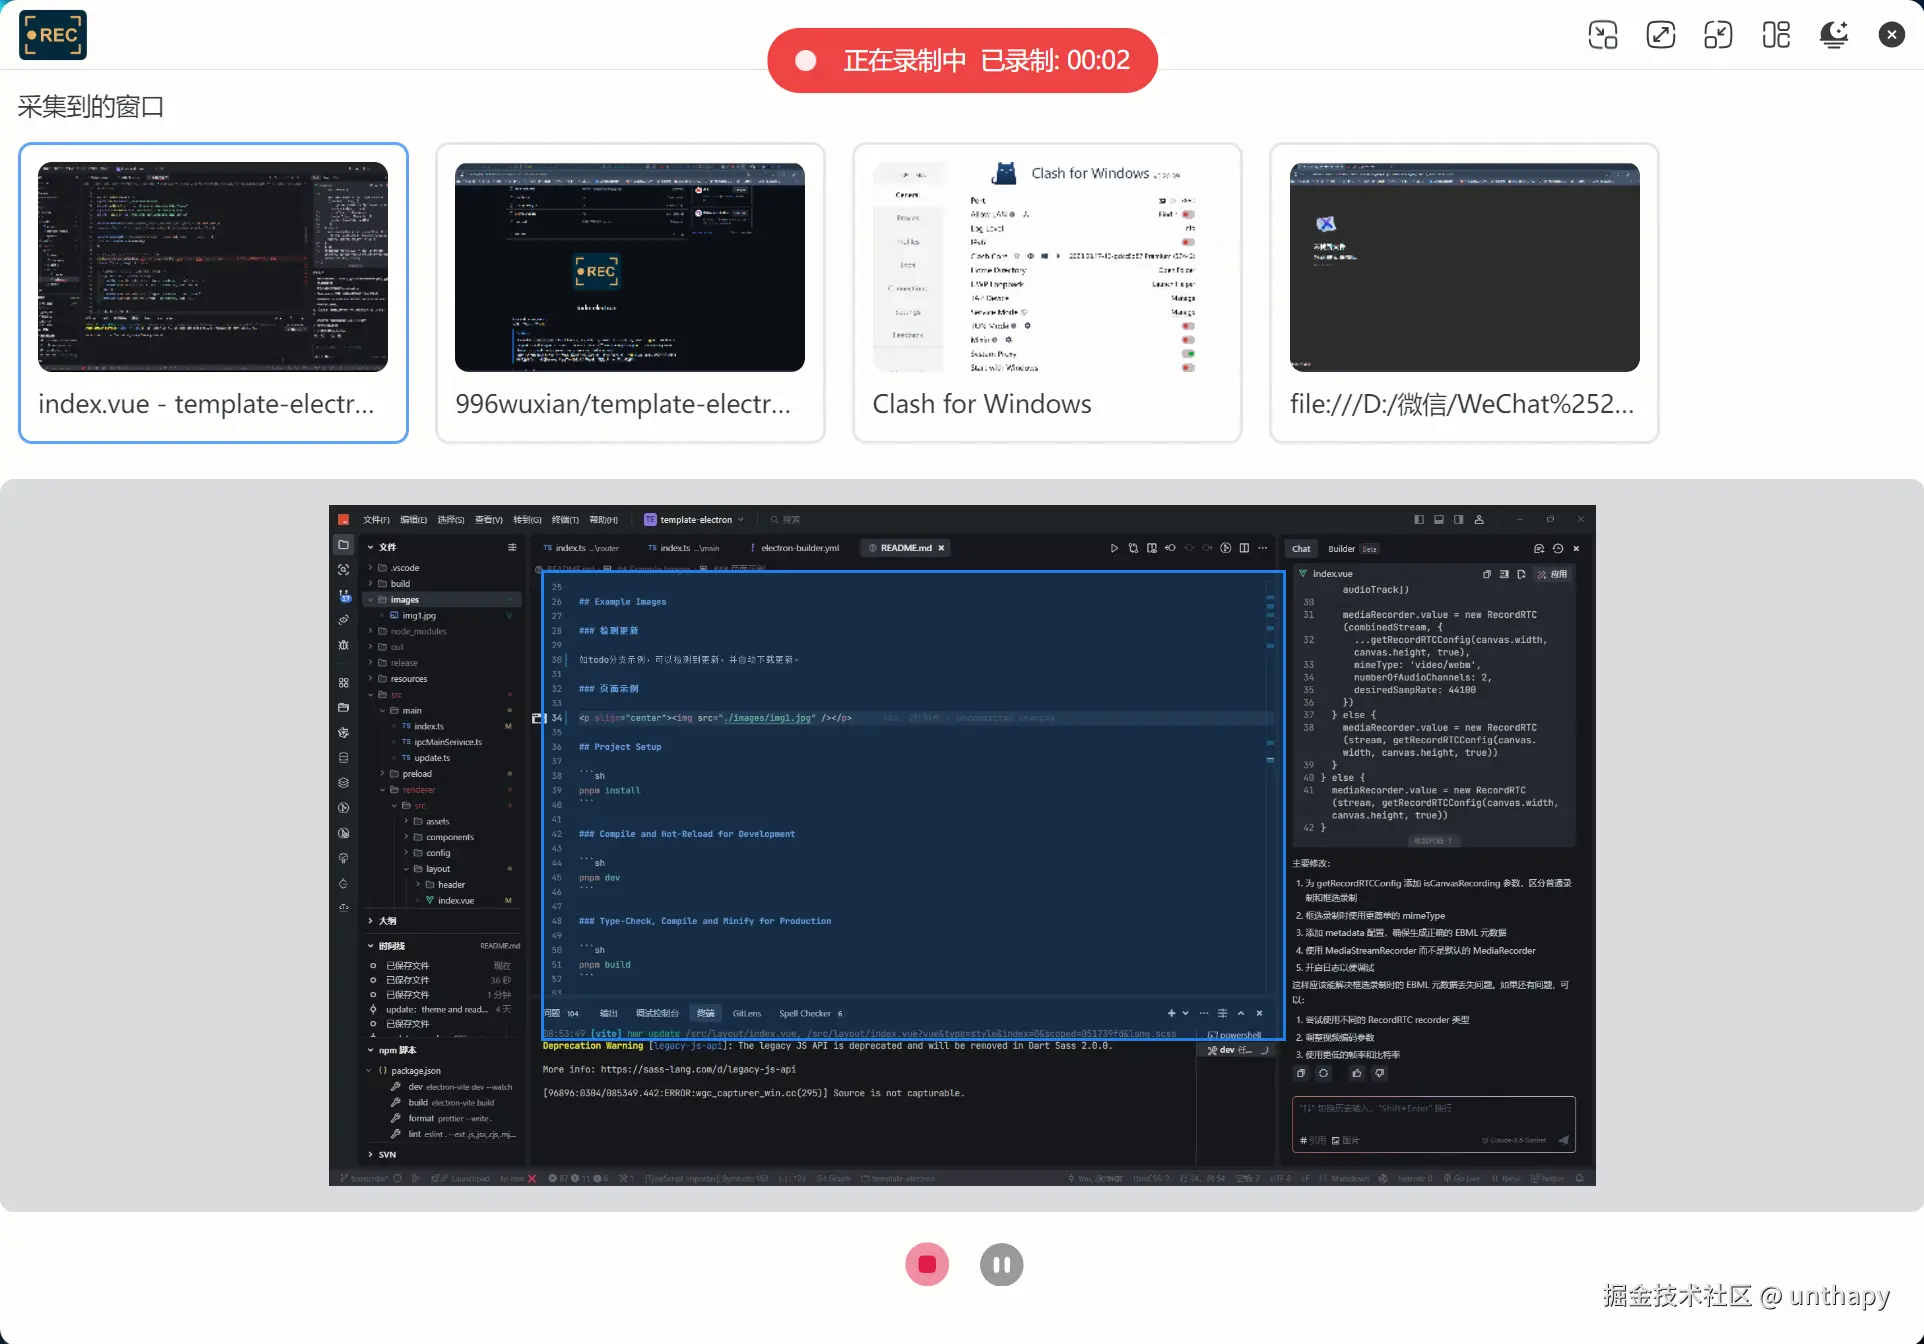This screenshot has width=1924, height=1344.
Task: Switch to the index.ts router editor tab
Action: (x=581, y=548)
